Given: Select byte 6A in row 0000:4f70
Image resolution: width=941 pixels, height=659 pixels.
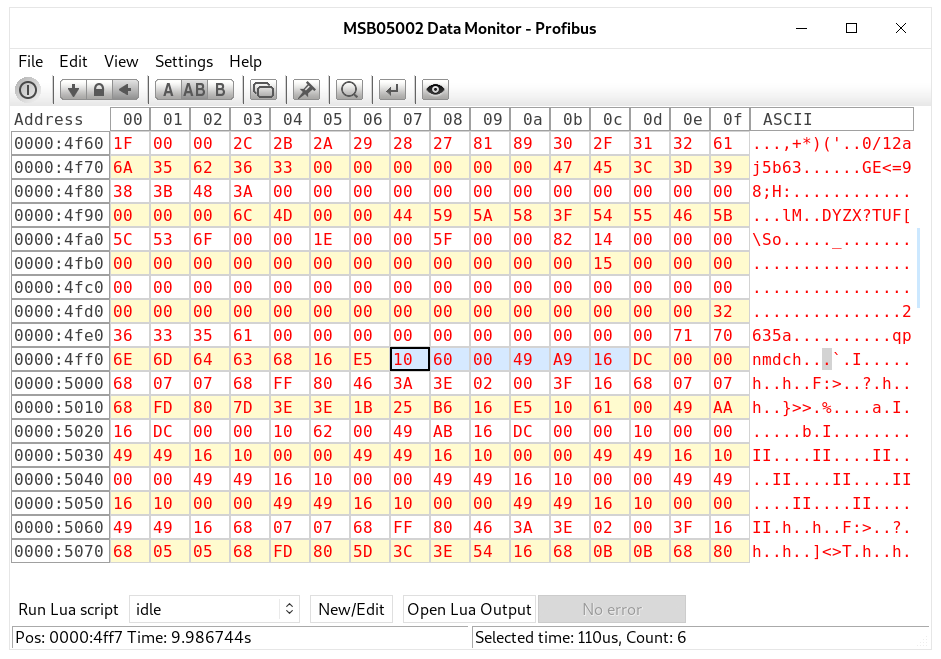Looking at the screenshot, I should coord(130,167).
